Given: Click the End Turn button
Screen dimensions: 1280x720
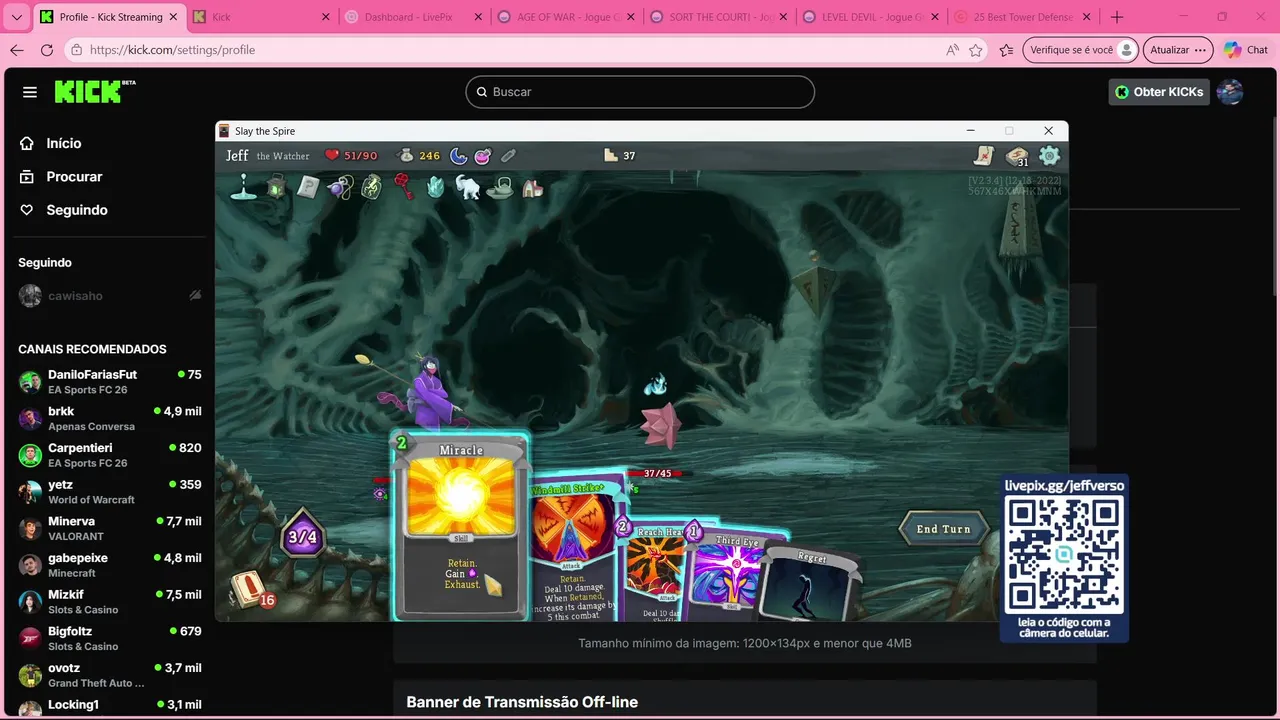Looking at the screenshot, I should (944, 529).
